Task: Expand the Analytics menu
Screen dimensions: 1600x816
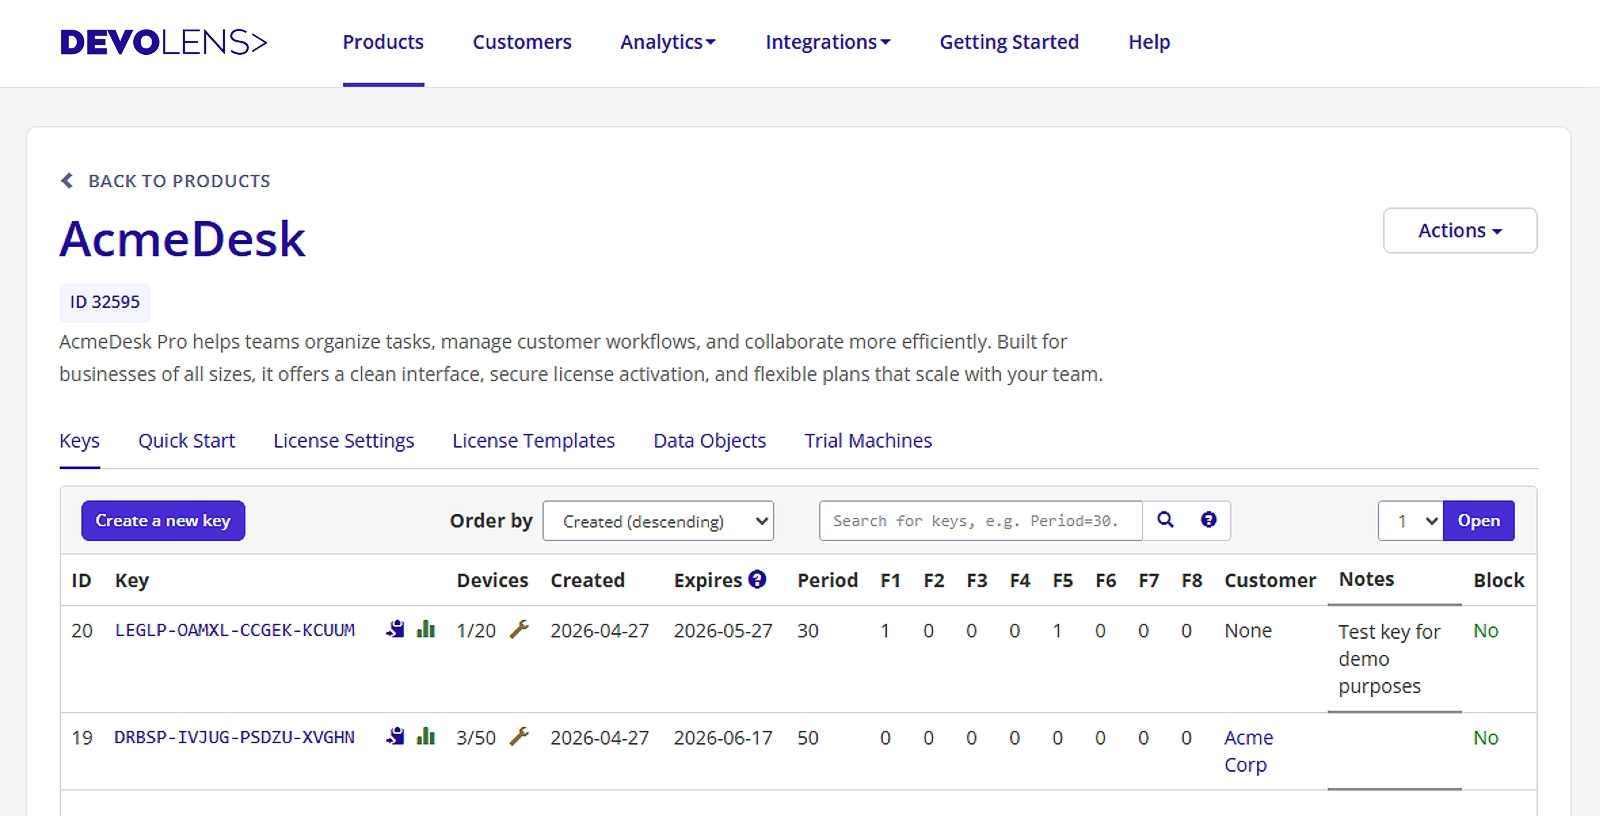Action: pyautogui.click(x=668, y=42)
